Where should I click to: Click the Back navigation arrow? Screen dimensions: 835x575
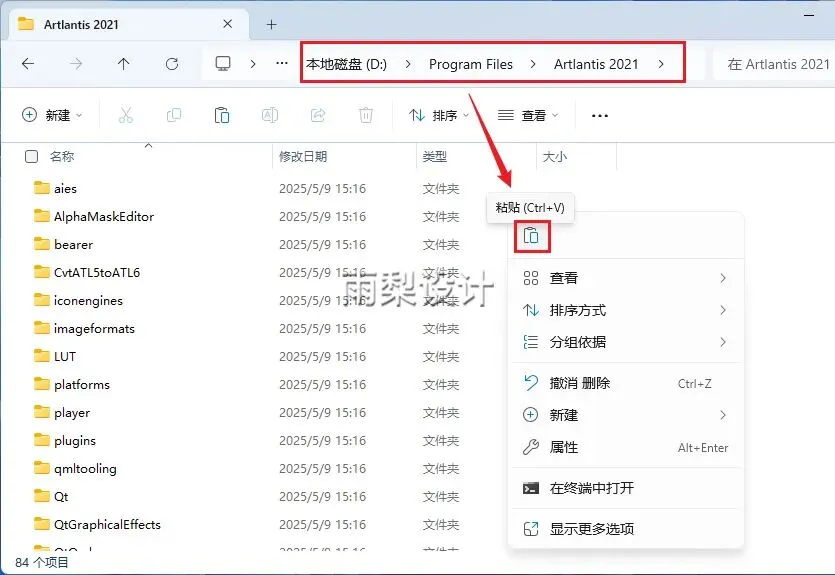pos(28,64)
